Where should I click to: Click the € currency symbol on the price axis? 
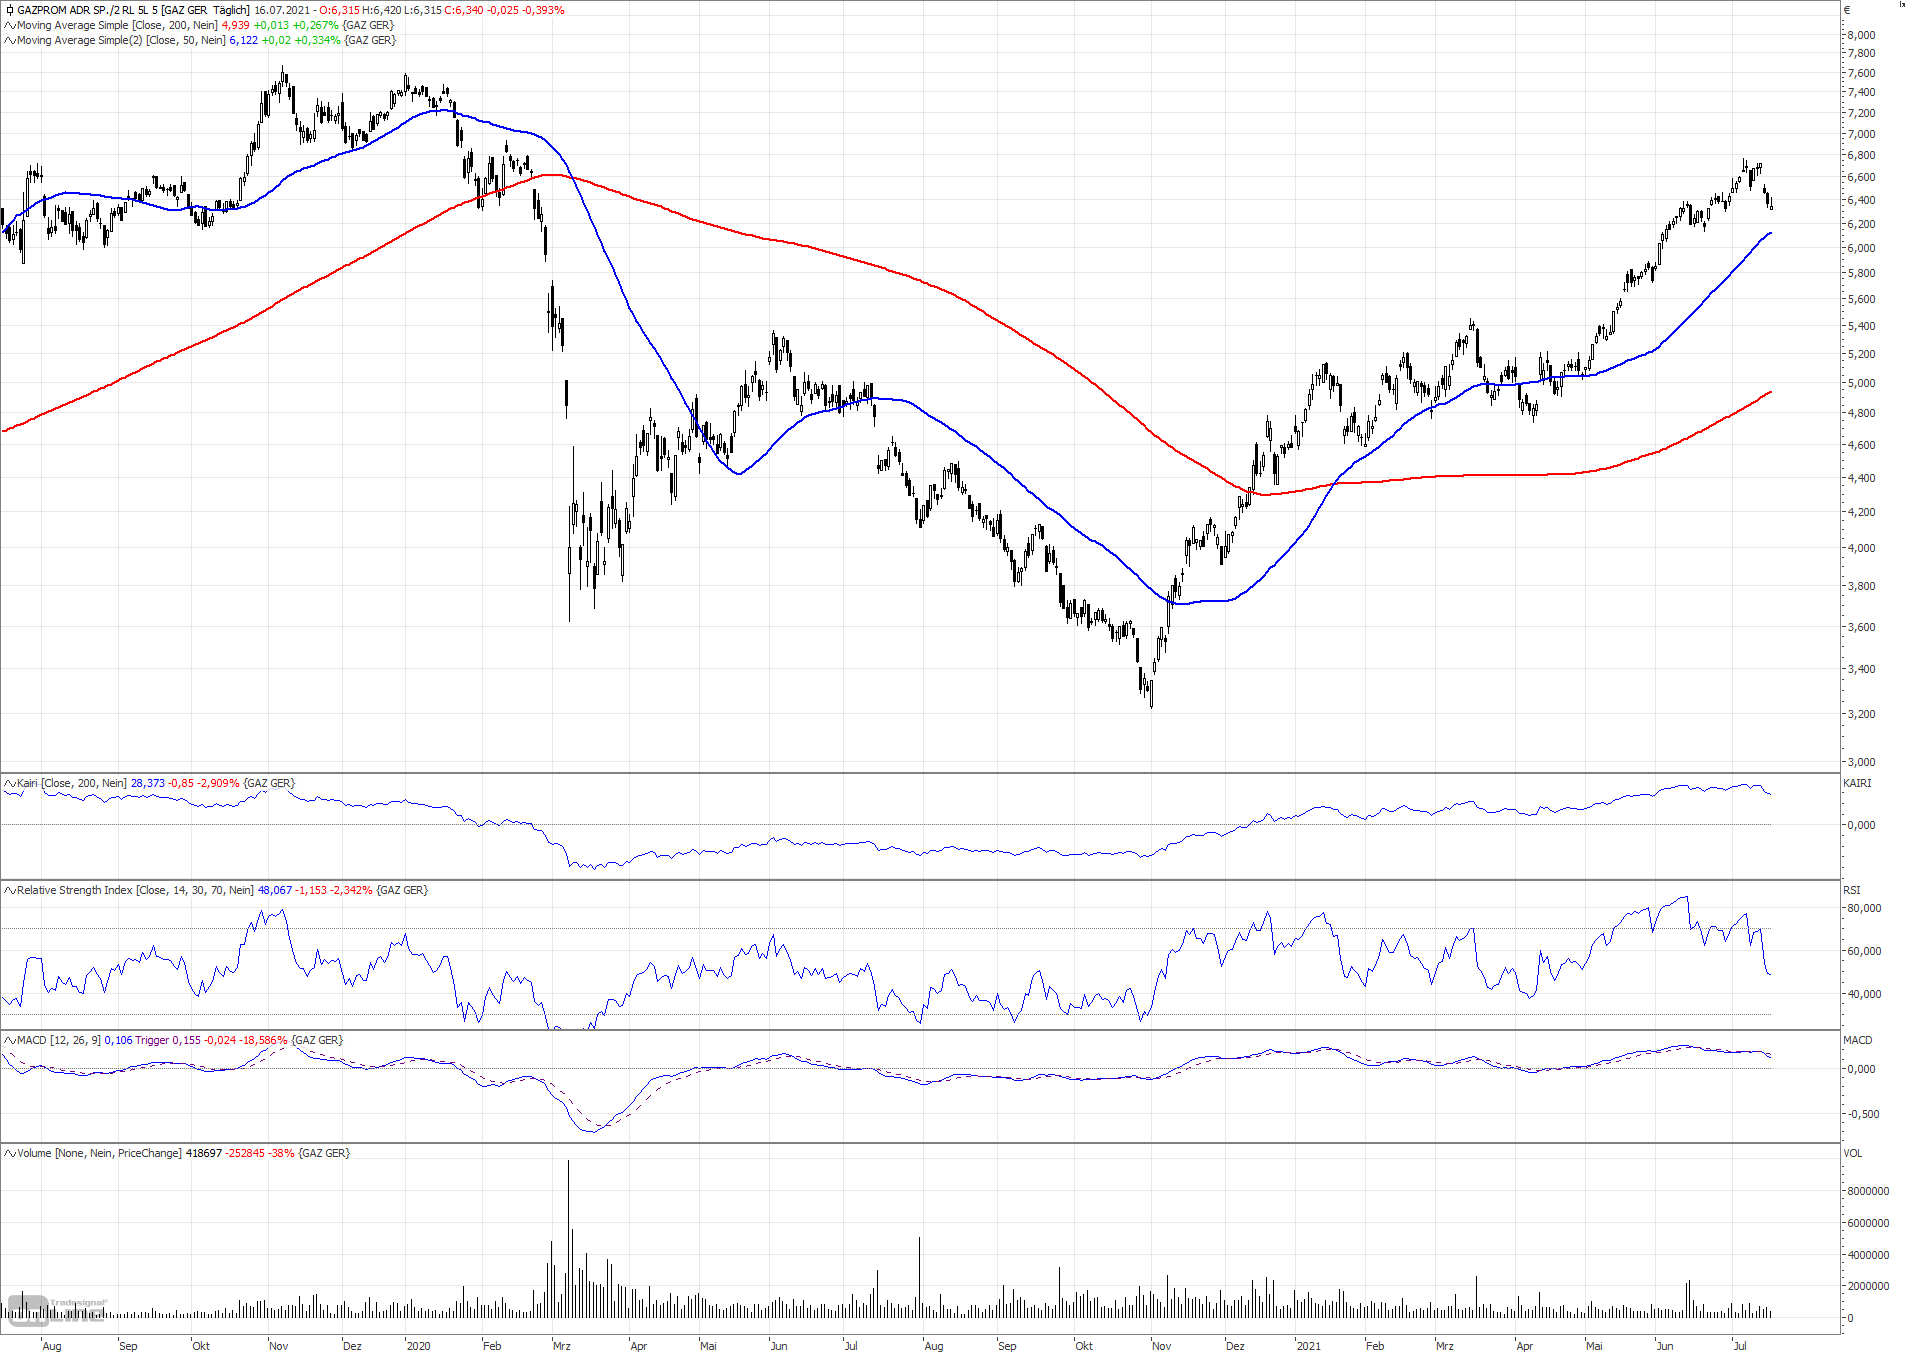click(x=1847, y=10)
